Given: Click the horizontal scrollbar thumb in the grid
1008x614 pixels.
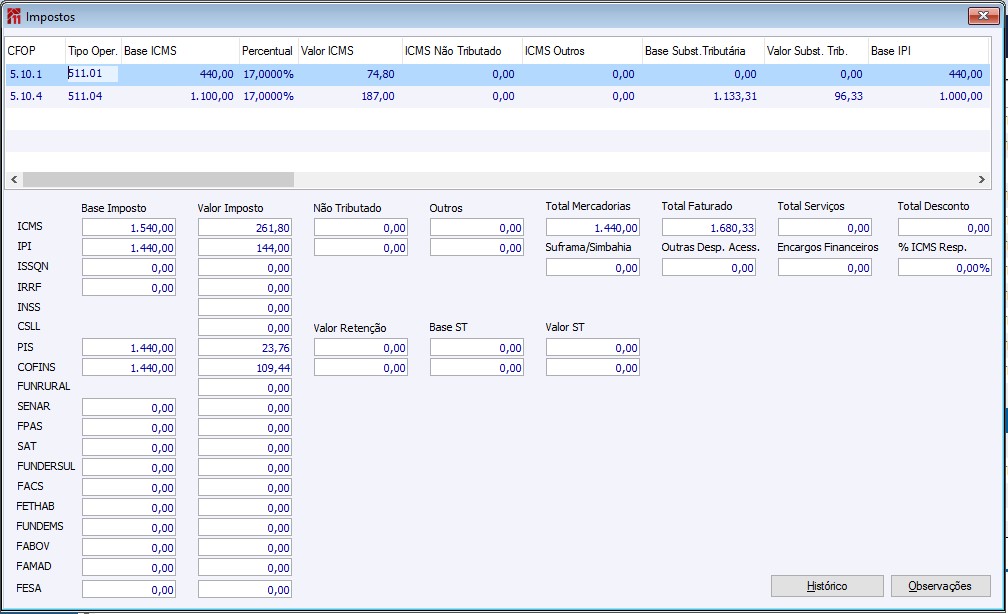Looking at the screenshot, I should pos(158,179).
